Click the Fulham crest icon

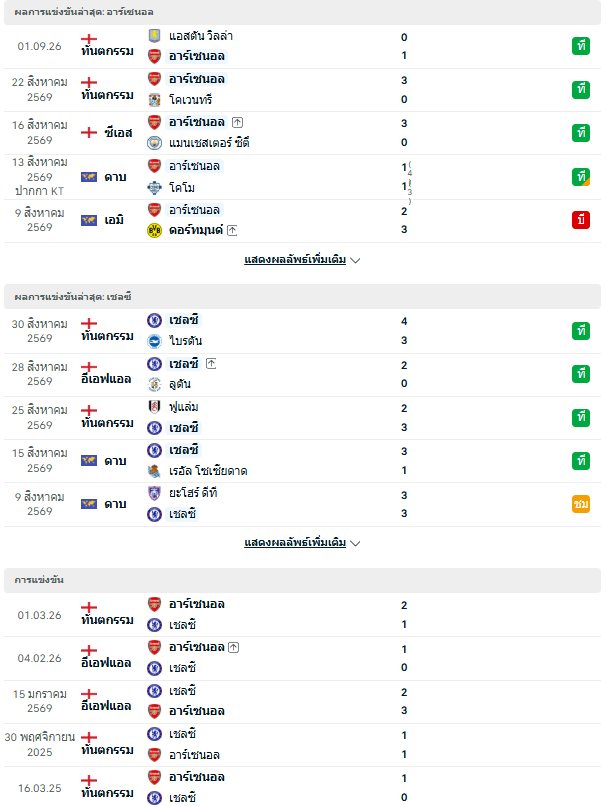154,407
